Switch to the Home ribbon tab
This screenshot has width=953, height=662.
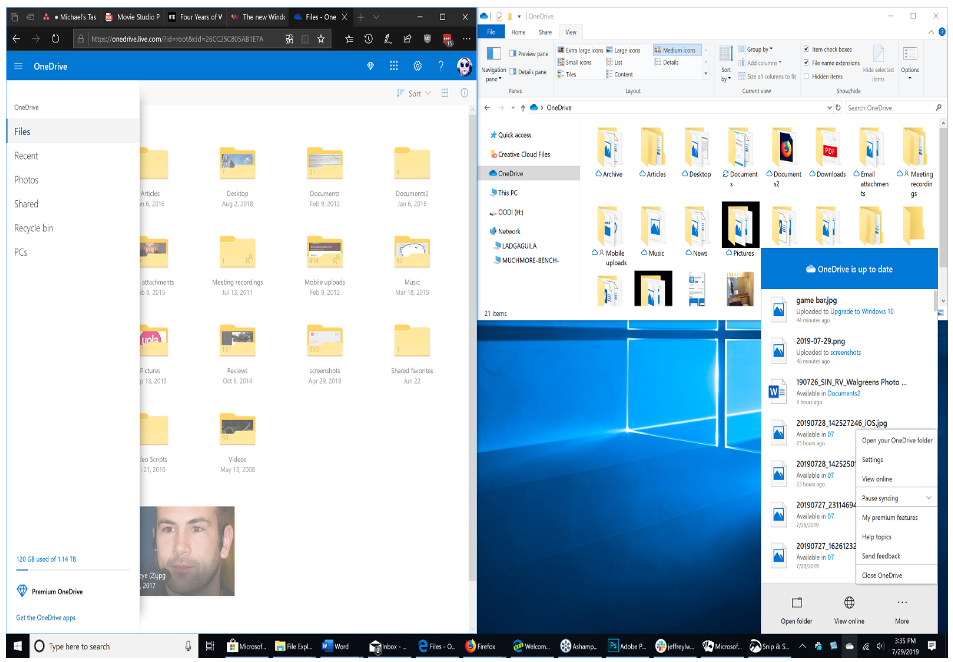pos(518,32)
